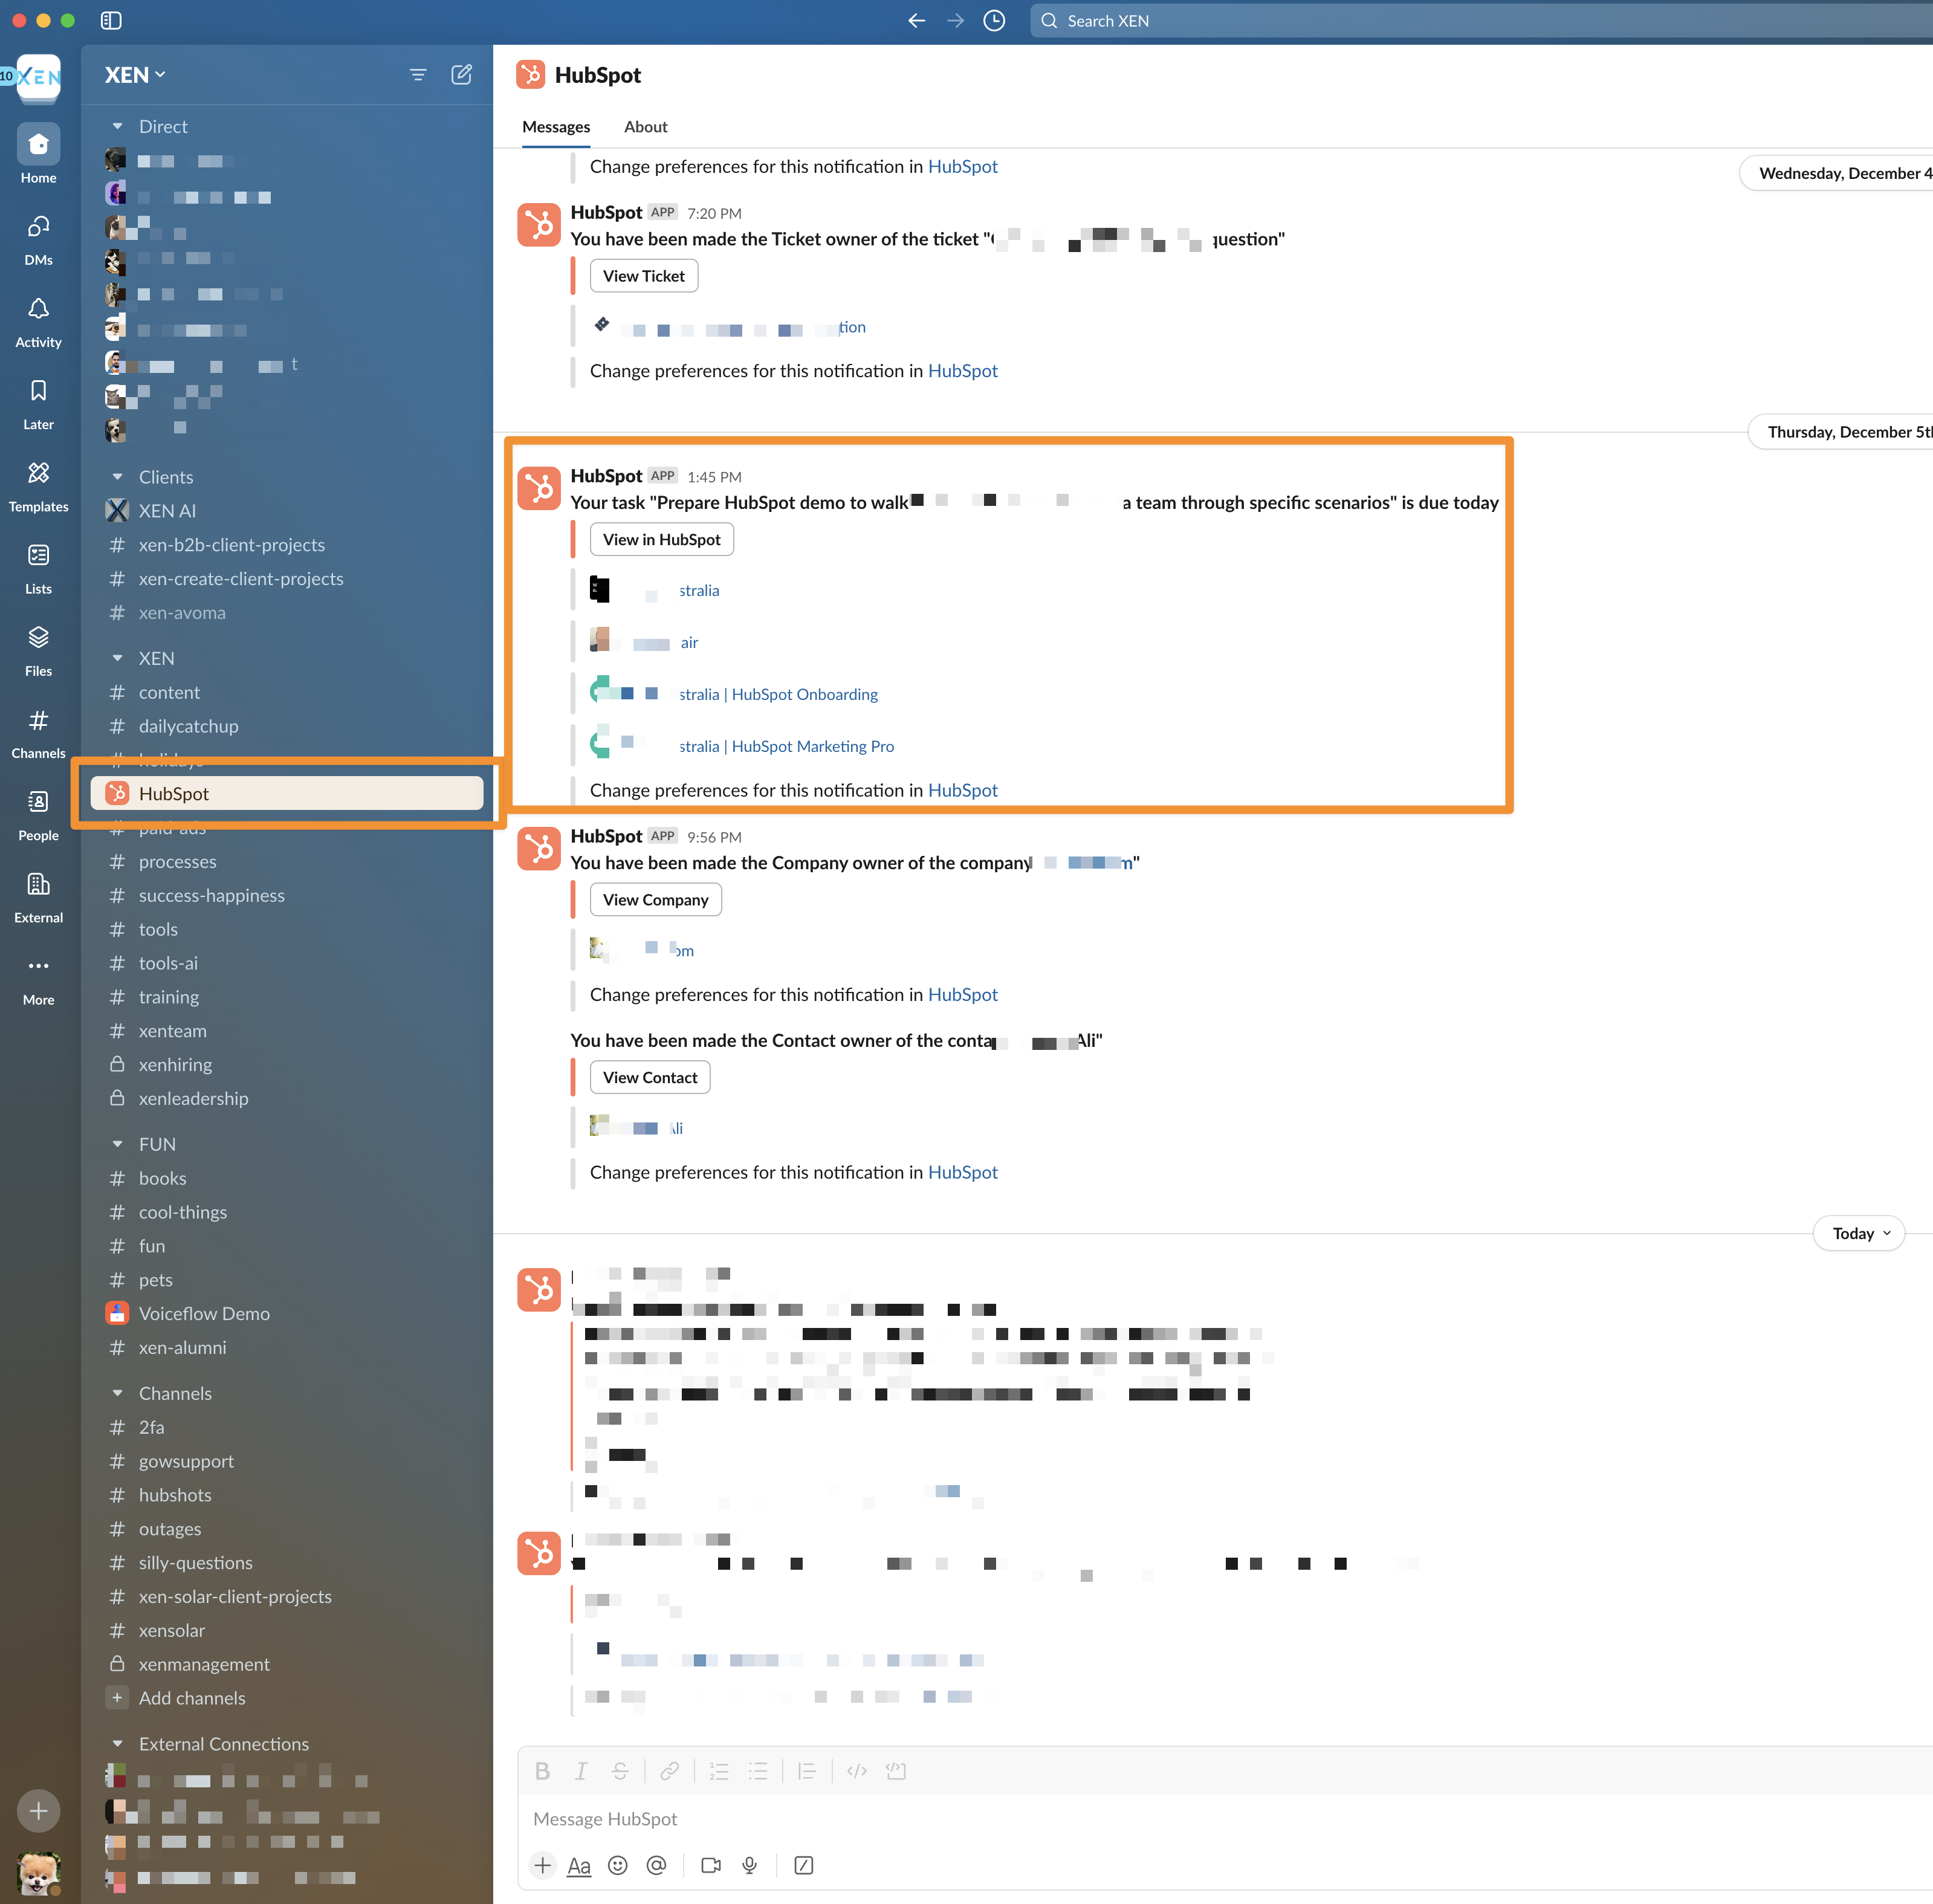The image size is (1933, 1904).
Task: Toggle strikethrough formatting in composer
Action: [620, 1771]
